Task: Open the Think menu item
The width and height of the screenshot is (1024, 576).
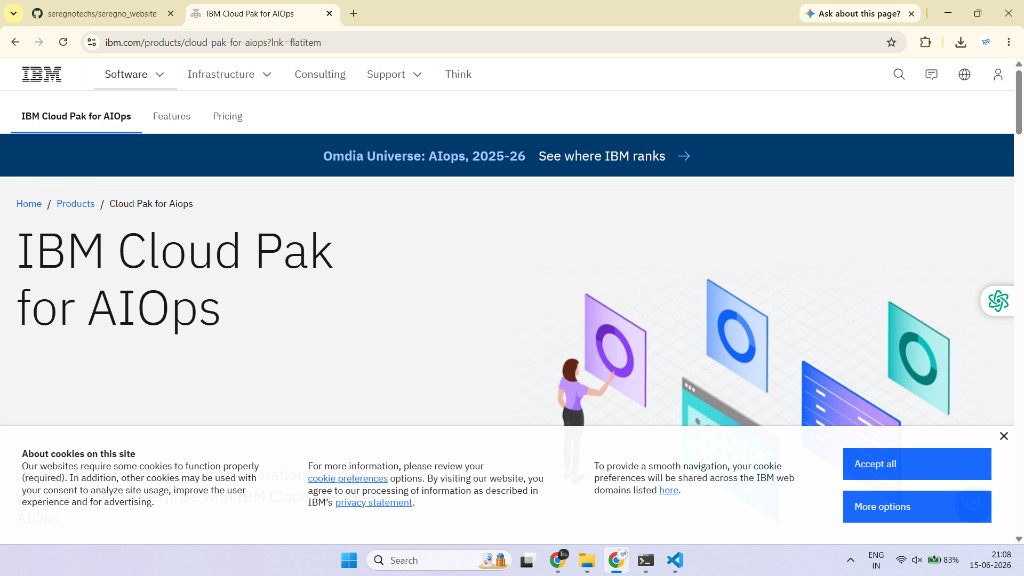Action: 458,74
